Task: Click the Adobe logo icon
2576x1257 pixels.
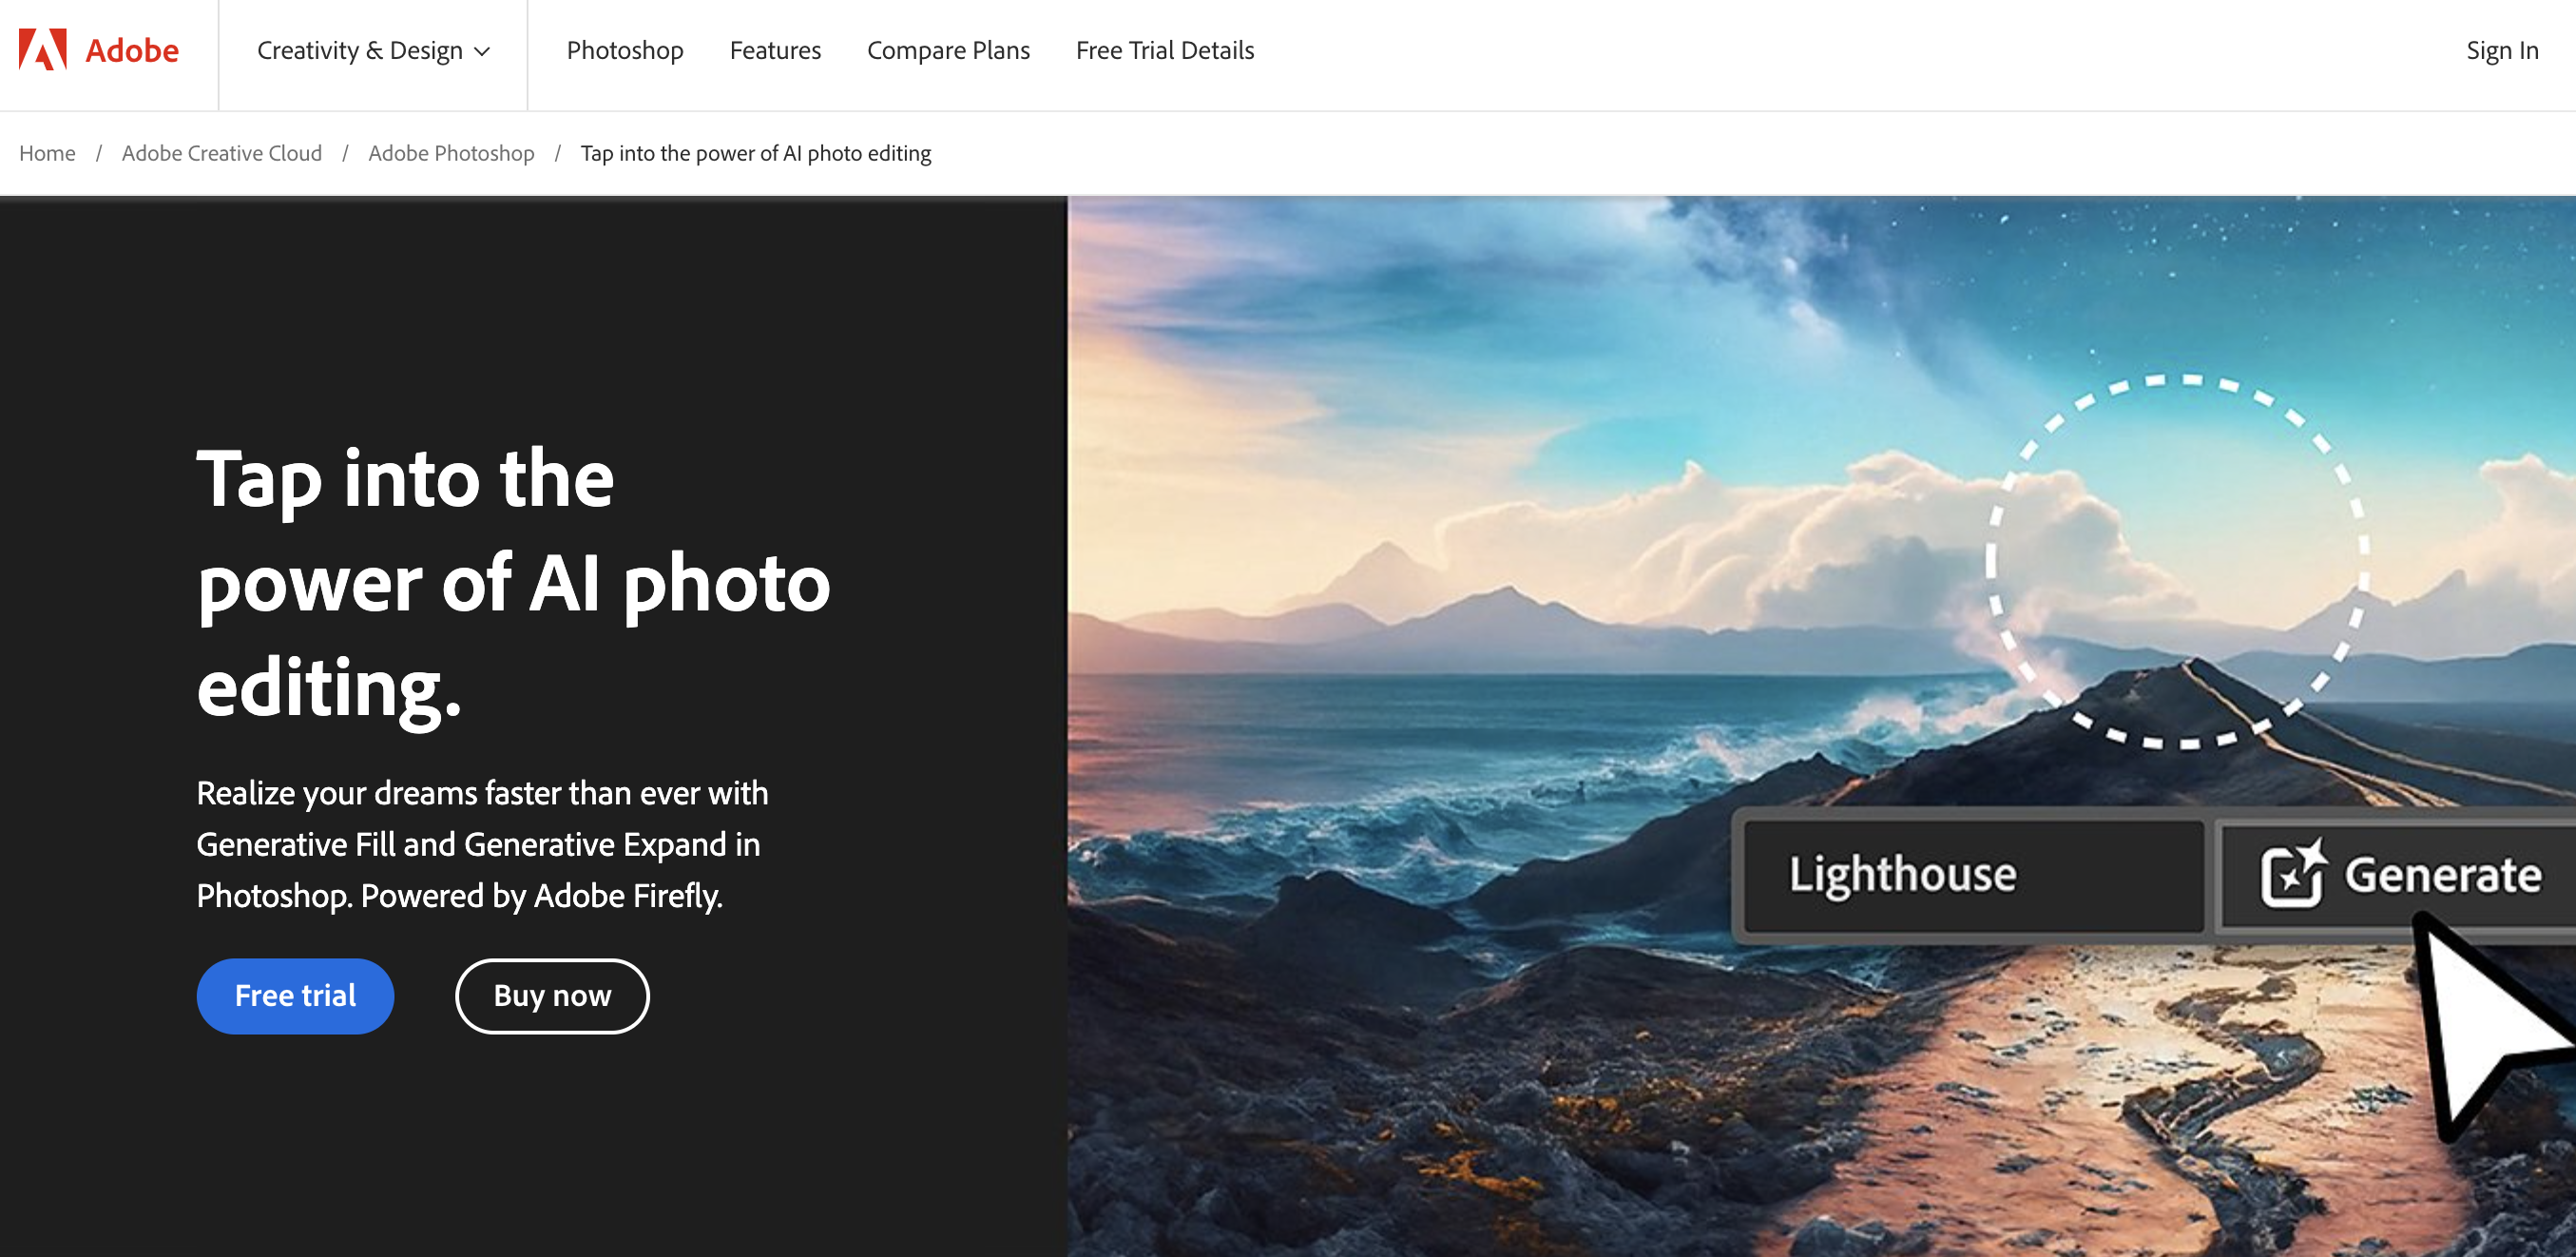Action: (43, 50)
